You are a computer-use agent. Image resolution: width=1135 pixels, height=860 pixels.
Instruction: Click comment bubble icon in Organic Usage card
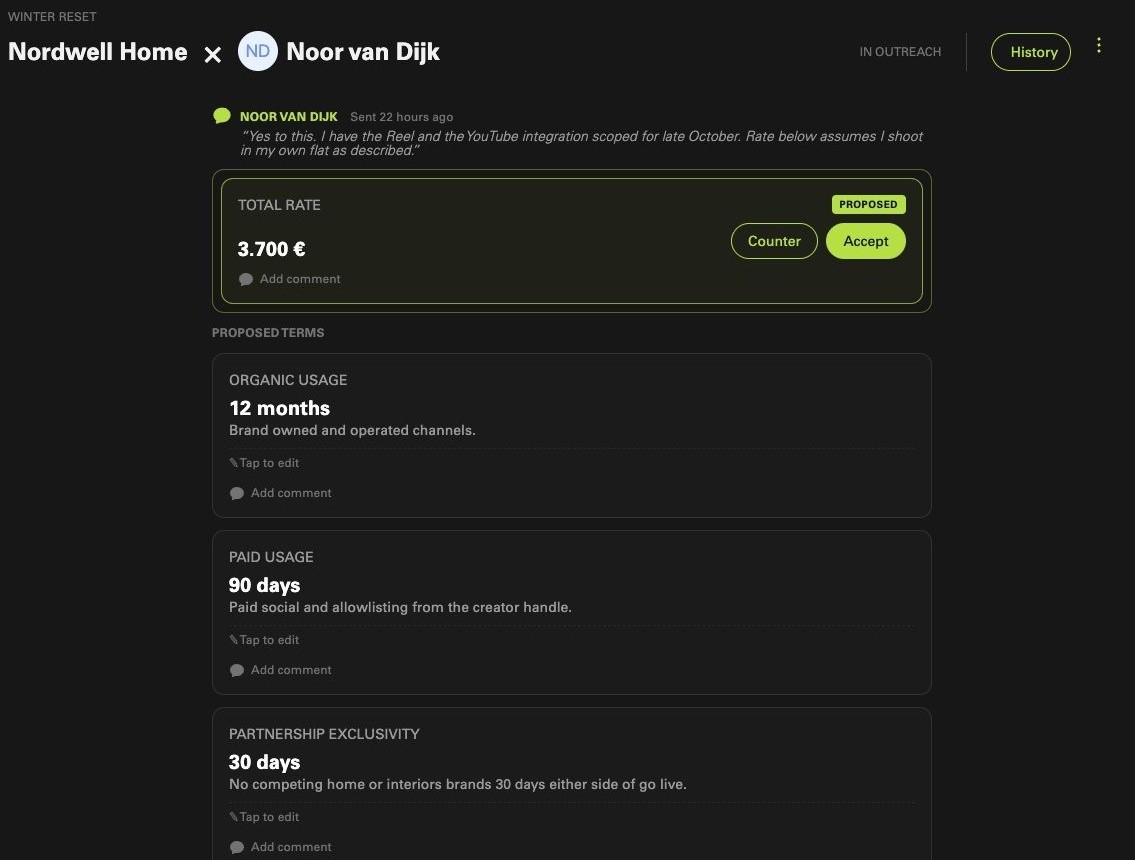237,494
